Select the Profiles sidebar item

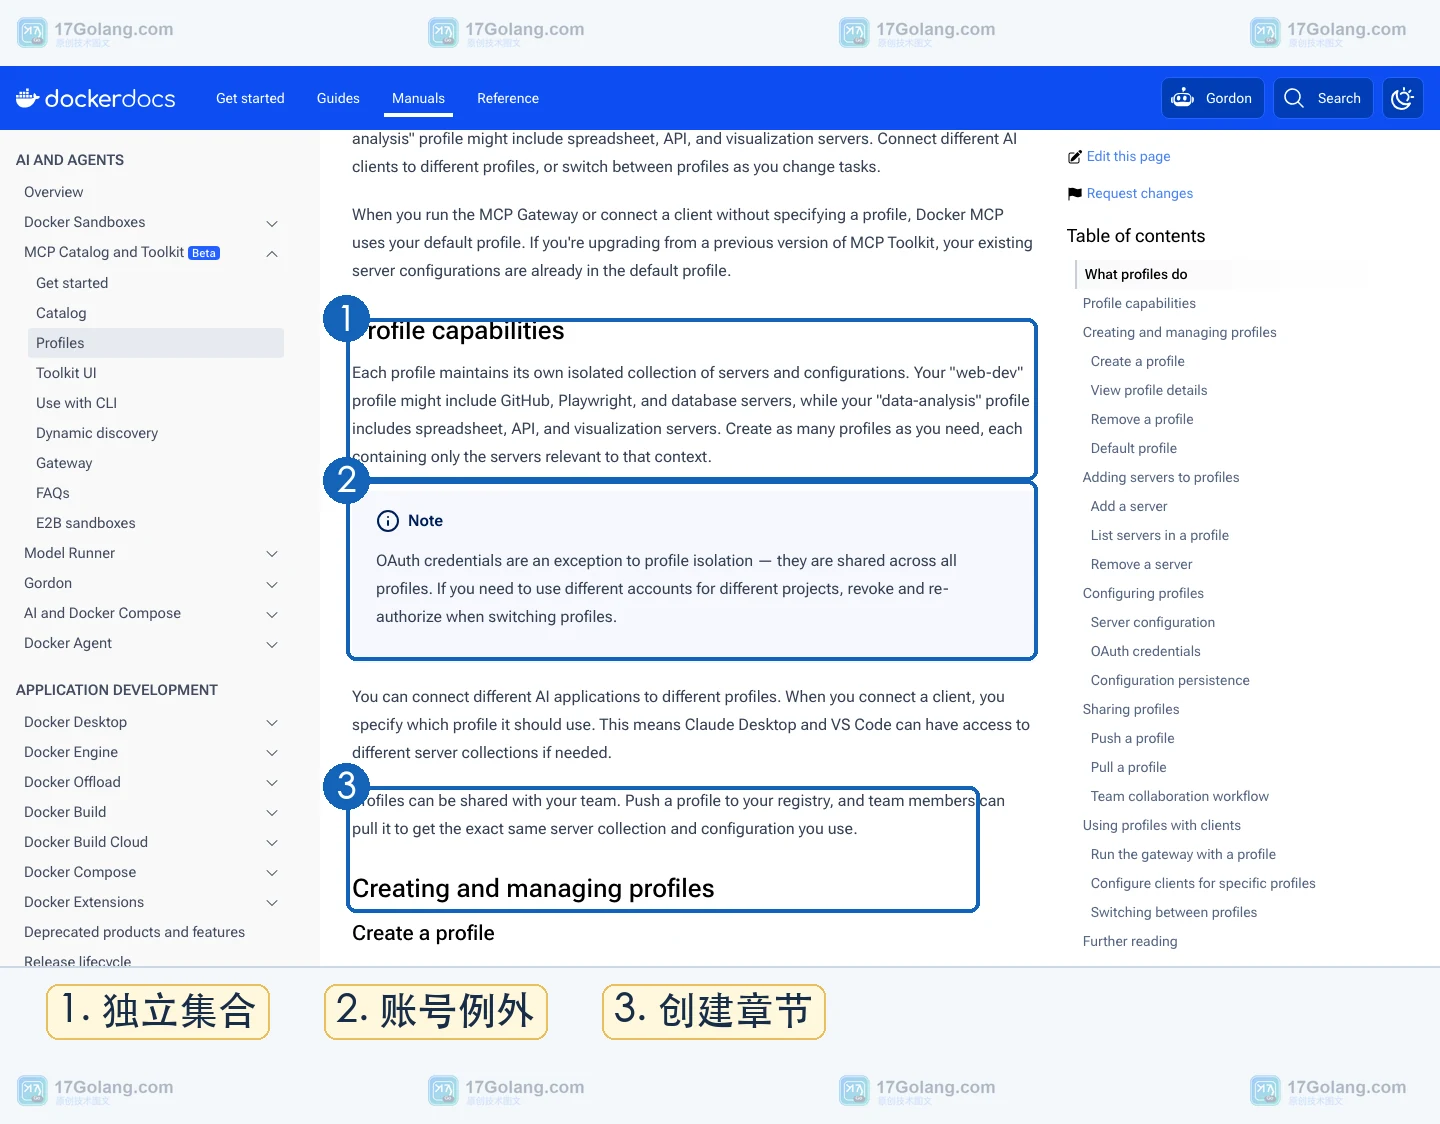pyautogui.click(x=156, y=343)
